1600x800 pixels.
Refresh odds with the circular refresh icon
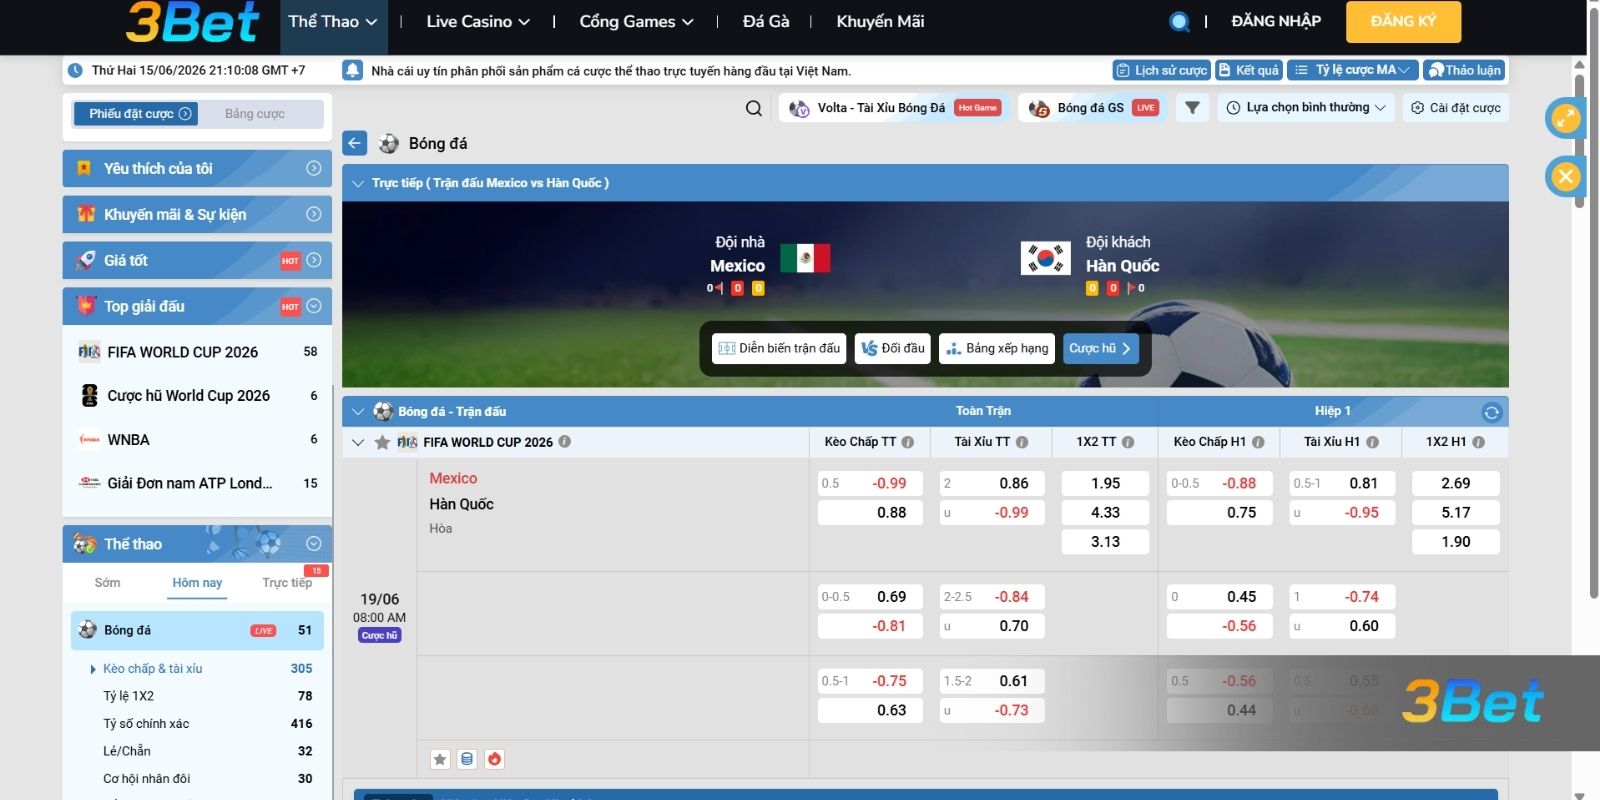[1492, 412]
